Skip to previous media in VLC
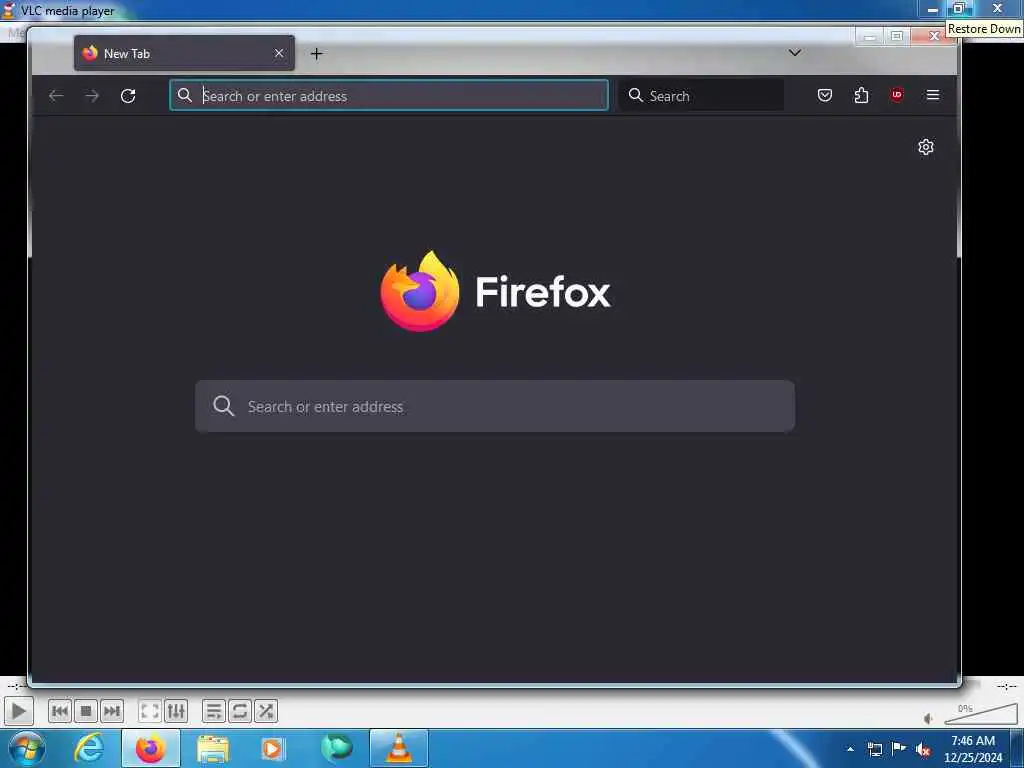 [x=59, y=711]
